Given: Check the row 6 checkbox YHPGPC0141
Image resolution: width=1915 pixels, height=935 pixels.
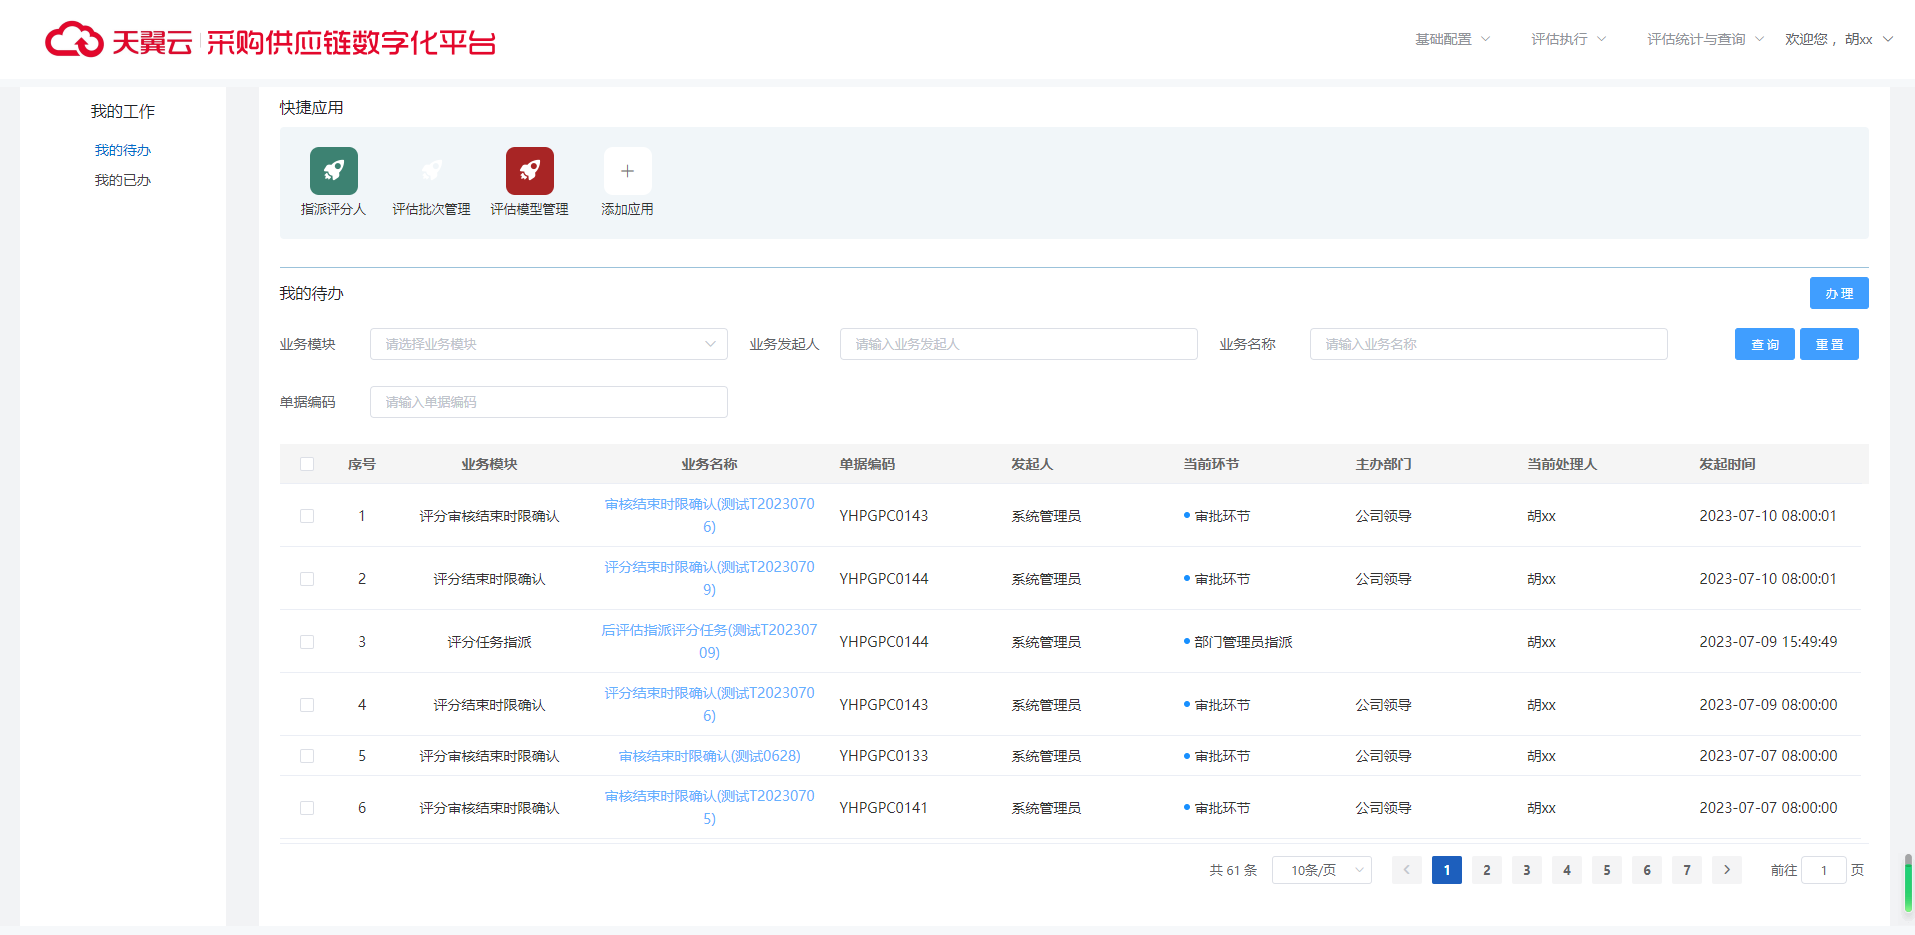Looking at the screenshot, I should [x=307, y=808].
